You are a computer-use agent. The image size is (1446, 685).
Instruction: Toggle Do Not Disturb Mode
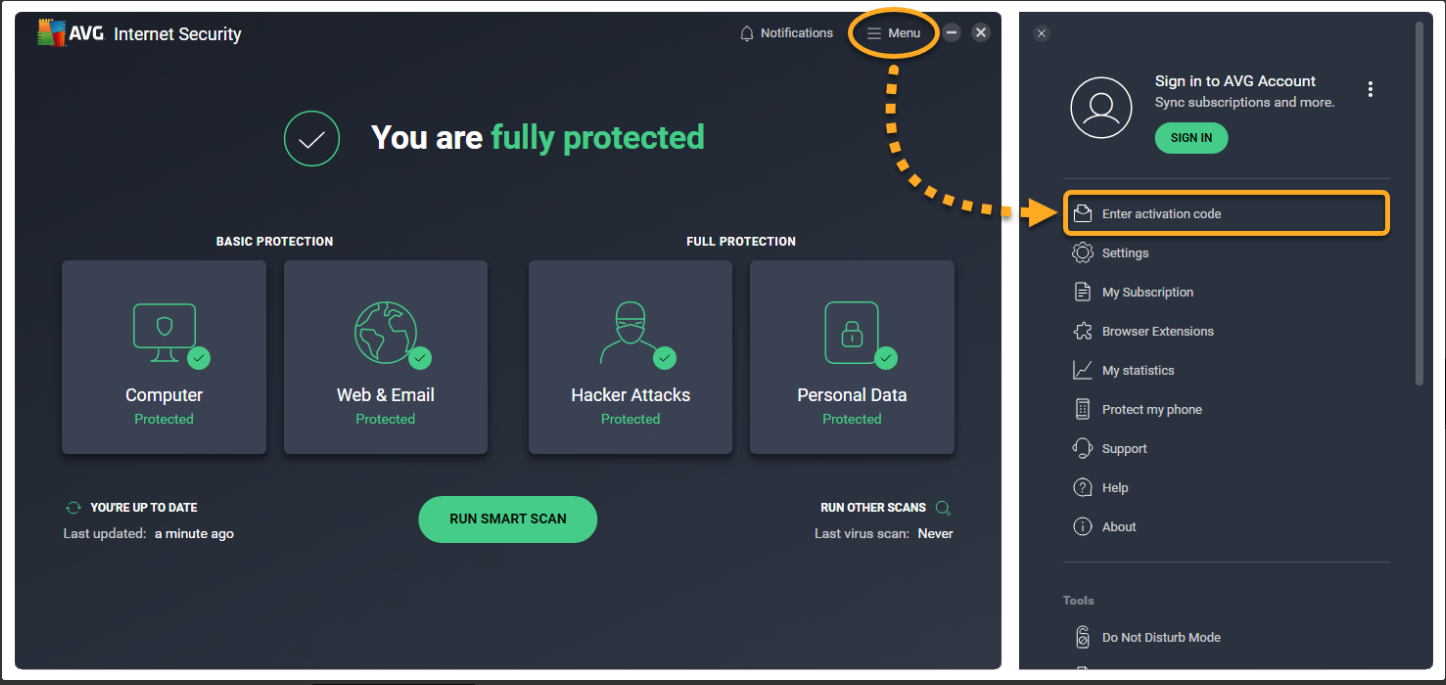(x=1160, y=637)
